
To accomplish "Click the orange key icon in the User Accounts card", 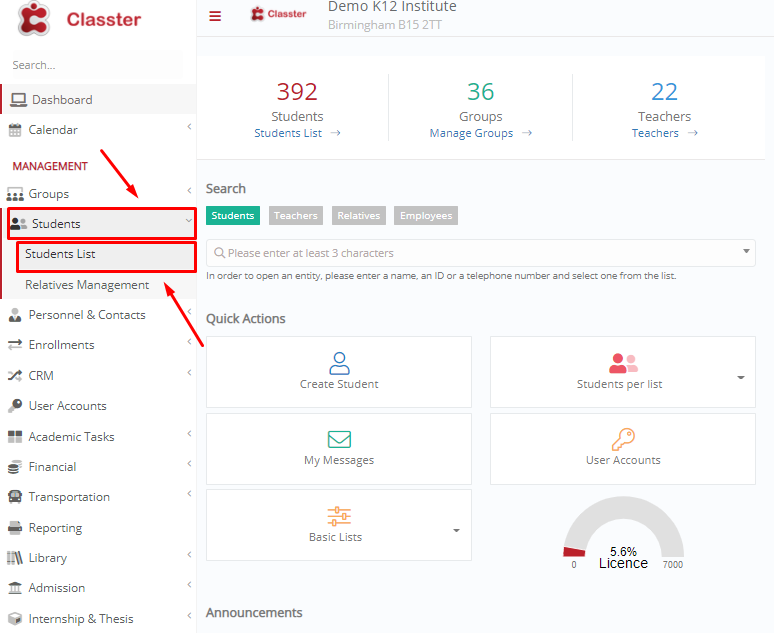I will [623, 439].
